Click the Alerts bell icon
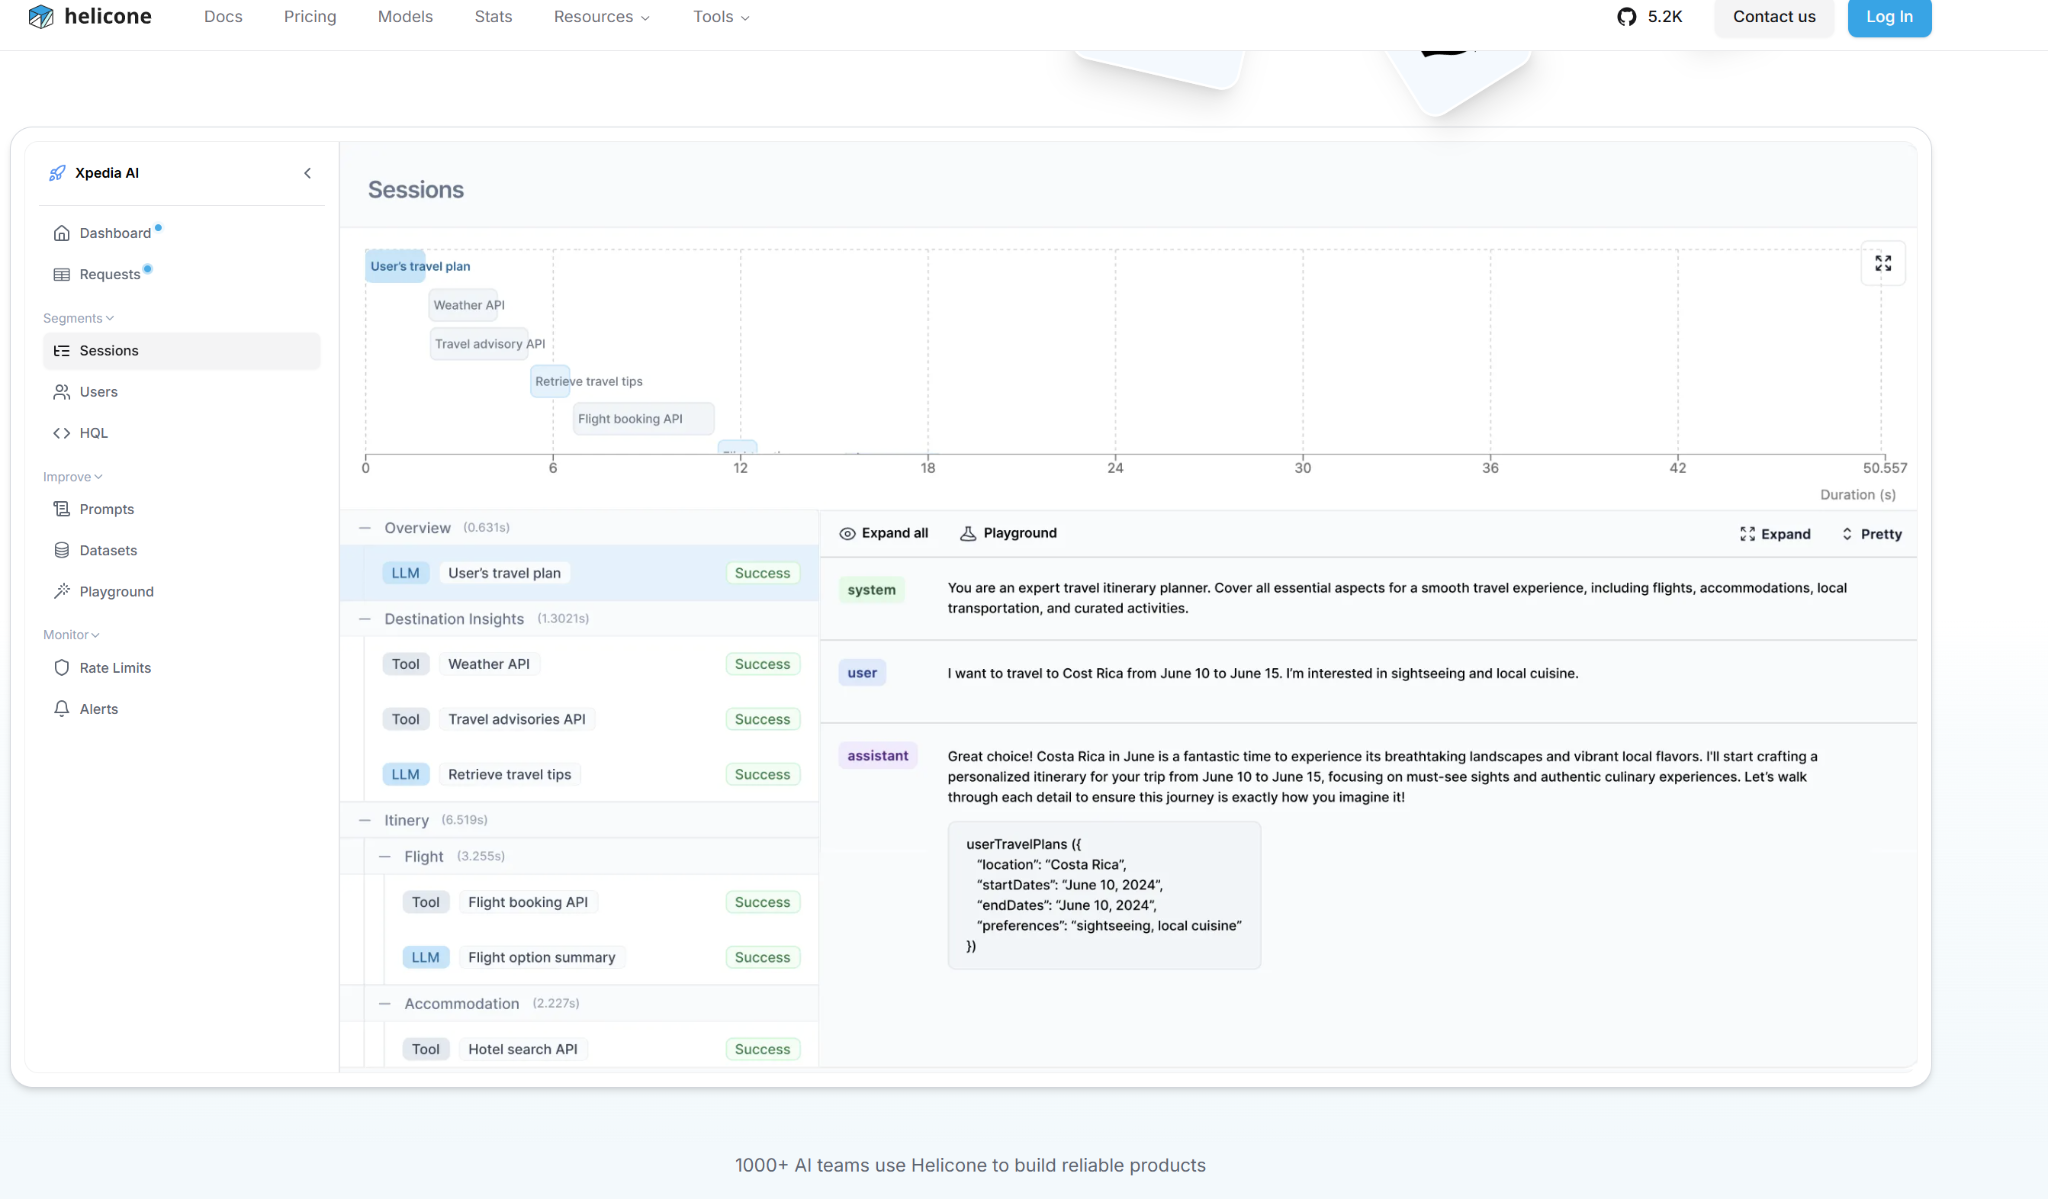2048x1199 pixels. coord(61,709)
